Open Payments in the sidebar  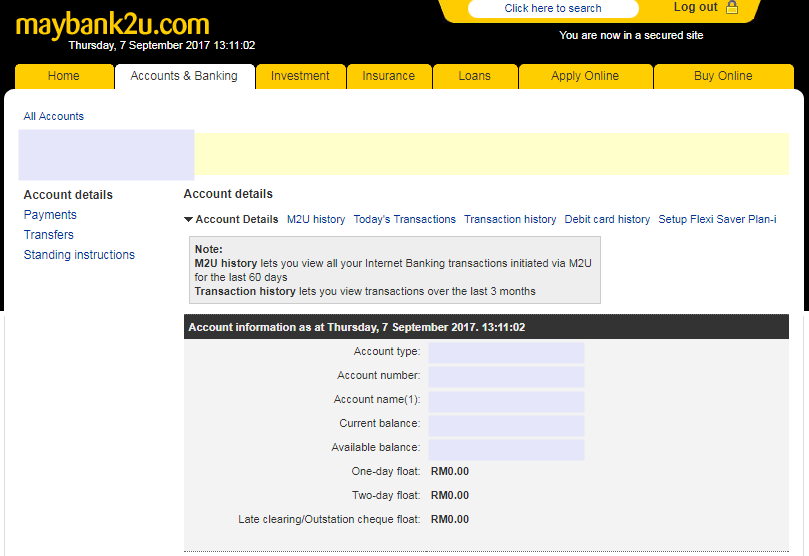(x=50, y=215)
